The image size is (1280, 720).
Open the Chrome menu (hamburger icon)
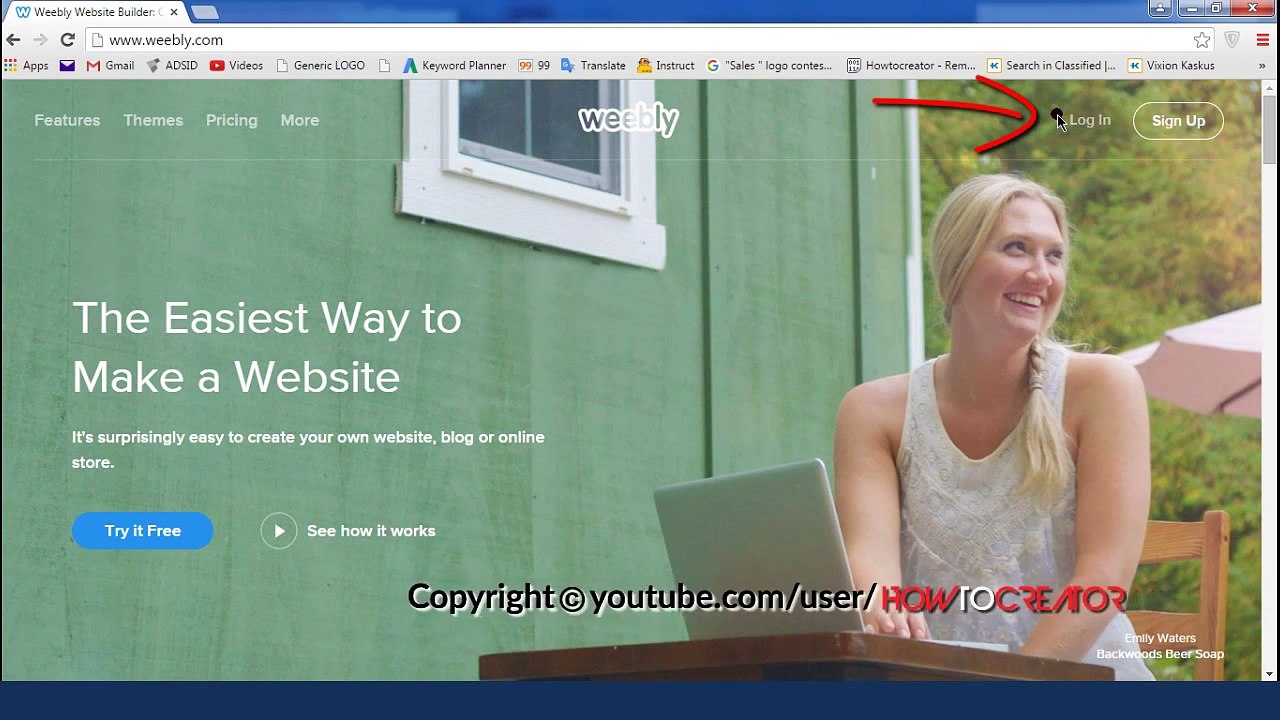1262,40
